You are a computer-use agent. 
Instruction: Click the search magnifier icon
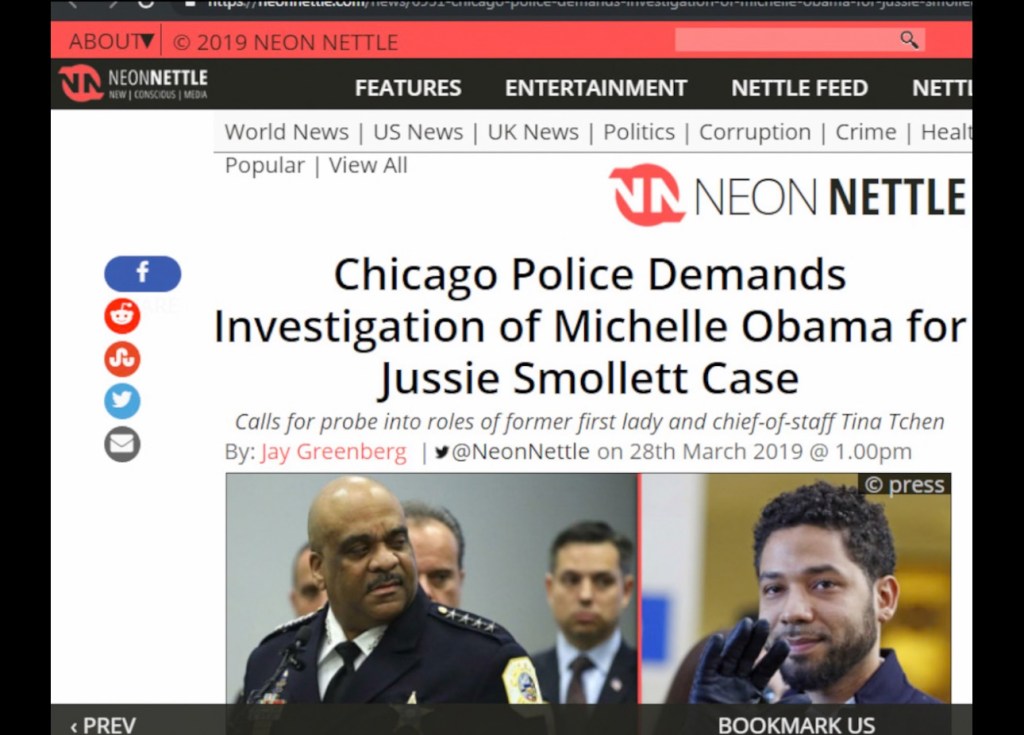909,40
